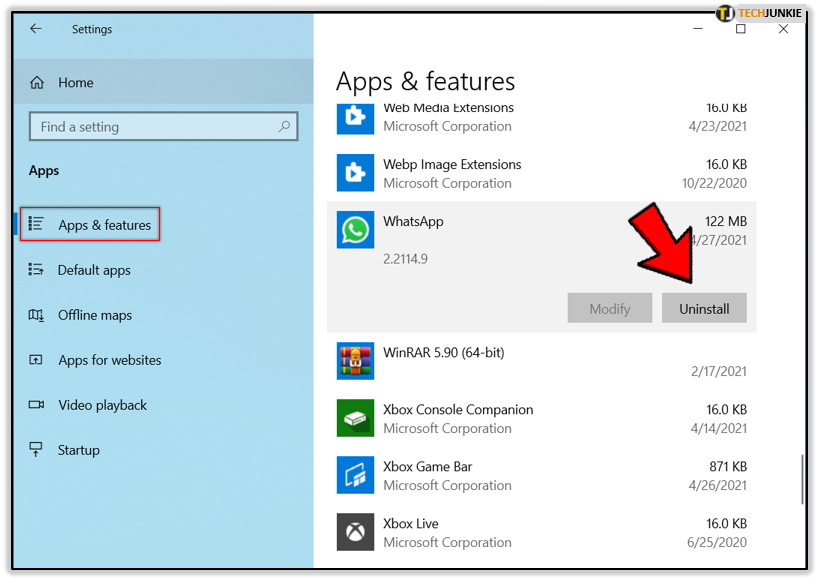Click the Home house icon

point(37,83)
